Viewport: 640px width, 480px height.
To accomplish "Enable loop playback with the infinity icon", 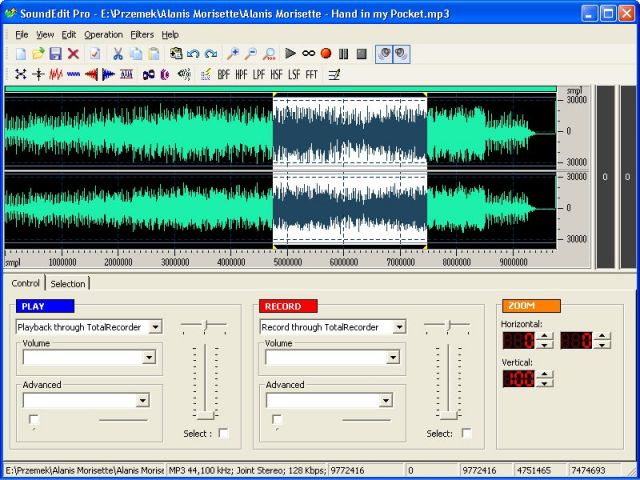I will tap(308, 53).
